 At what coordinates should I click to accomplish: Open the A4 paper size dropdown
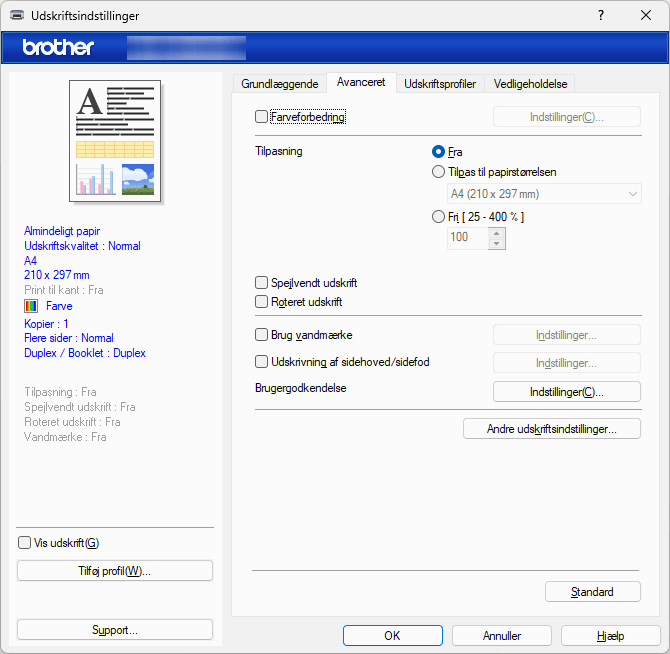[x=545, y=194]
